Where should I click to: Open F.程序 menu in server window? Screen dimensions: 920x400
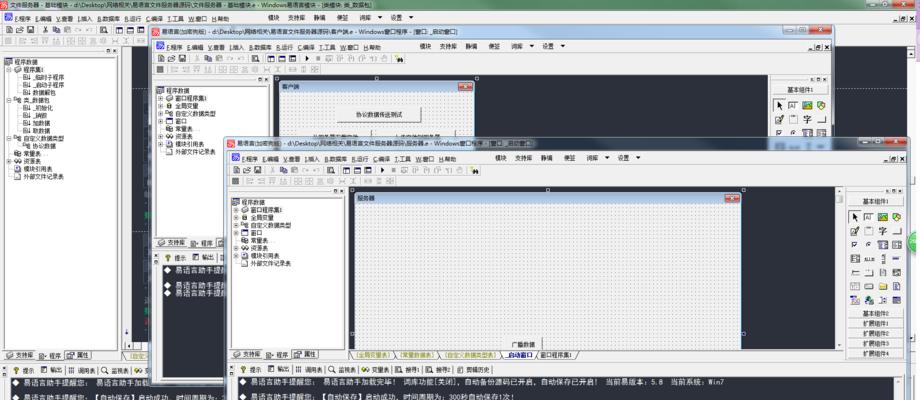pos(251,159)
